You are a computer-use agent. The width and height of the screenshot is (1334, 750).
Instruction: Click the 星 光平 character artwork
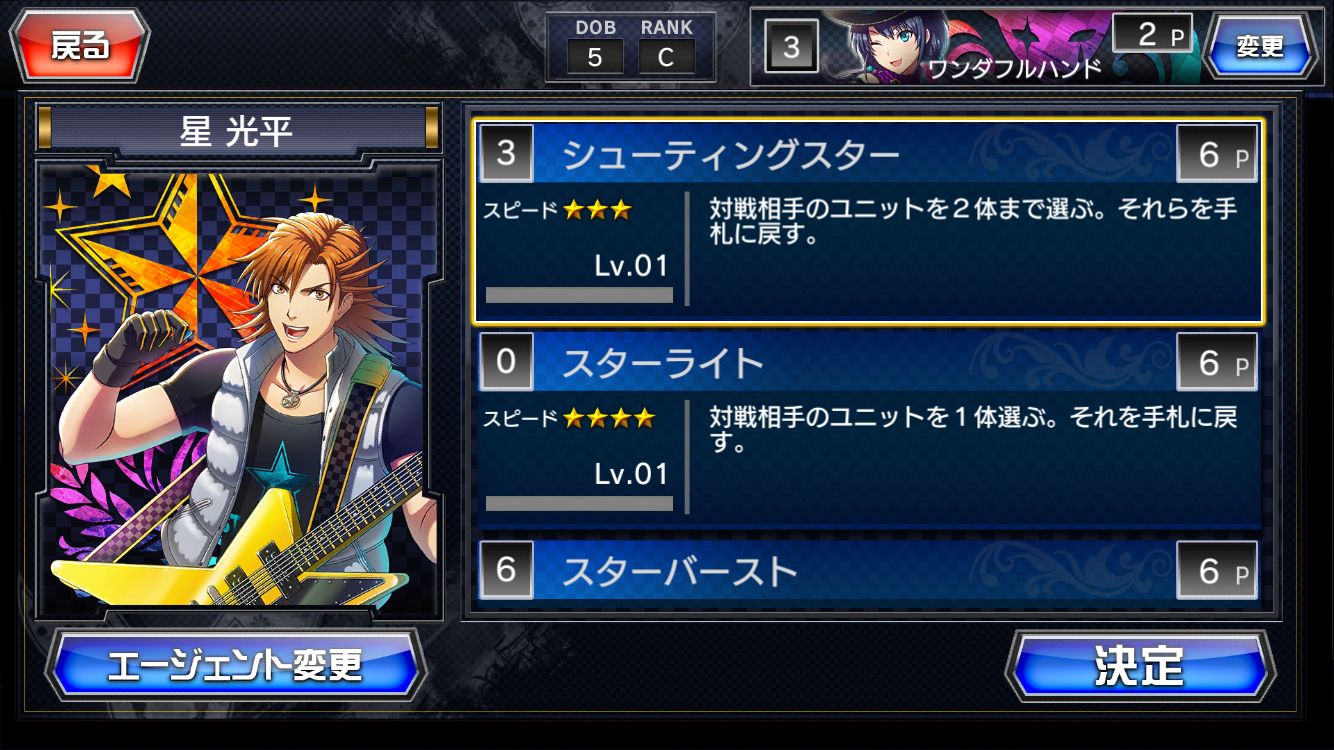point(238,390)
